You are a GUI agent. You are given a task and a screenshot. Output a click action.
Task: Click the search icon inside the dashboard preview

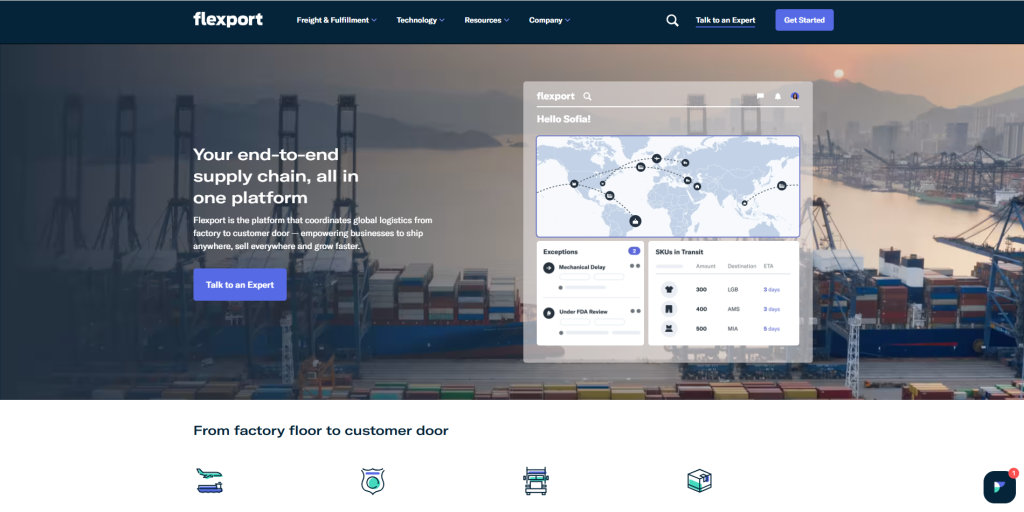pyautogui.click(x=587, y=96)
